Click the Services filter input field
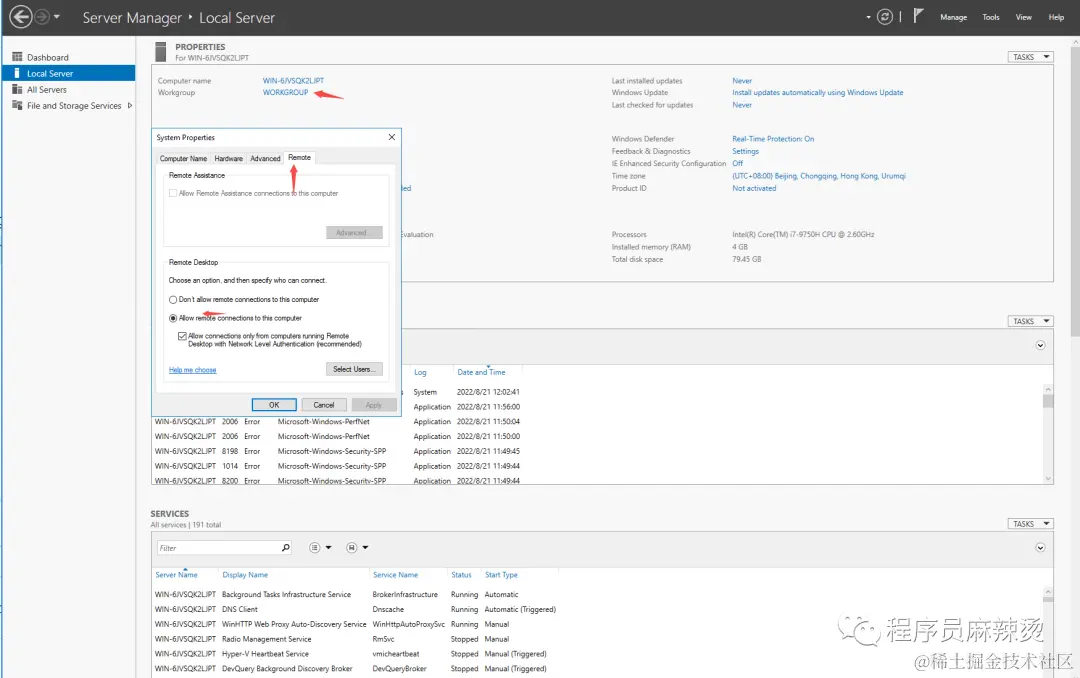 (x=218, y=548)
